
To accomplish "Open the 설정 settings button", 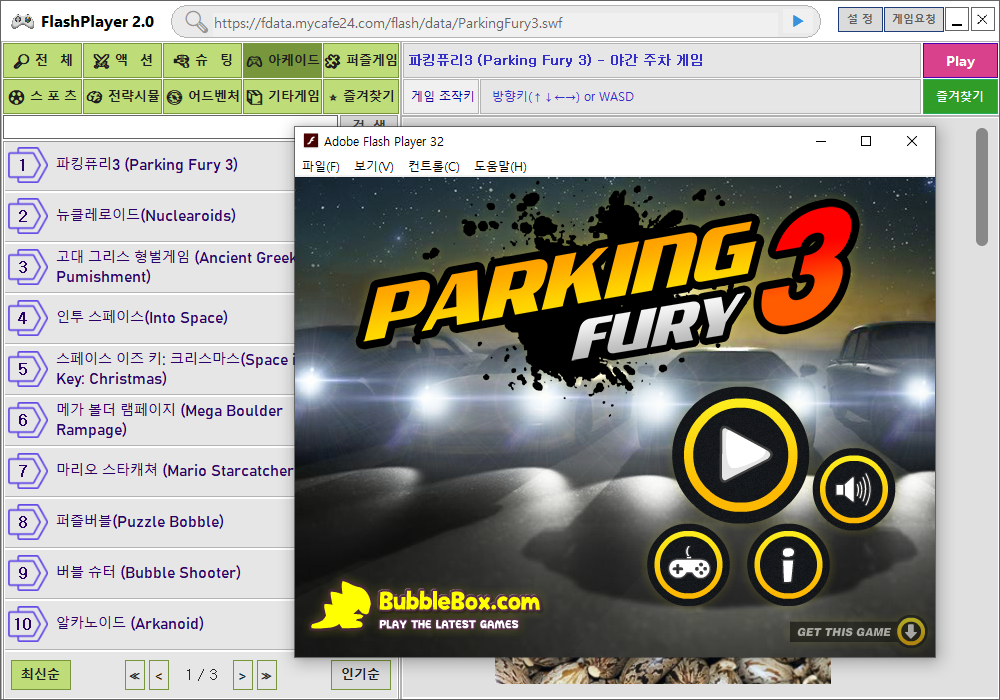I will [860, 19].
